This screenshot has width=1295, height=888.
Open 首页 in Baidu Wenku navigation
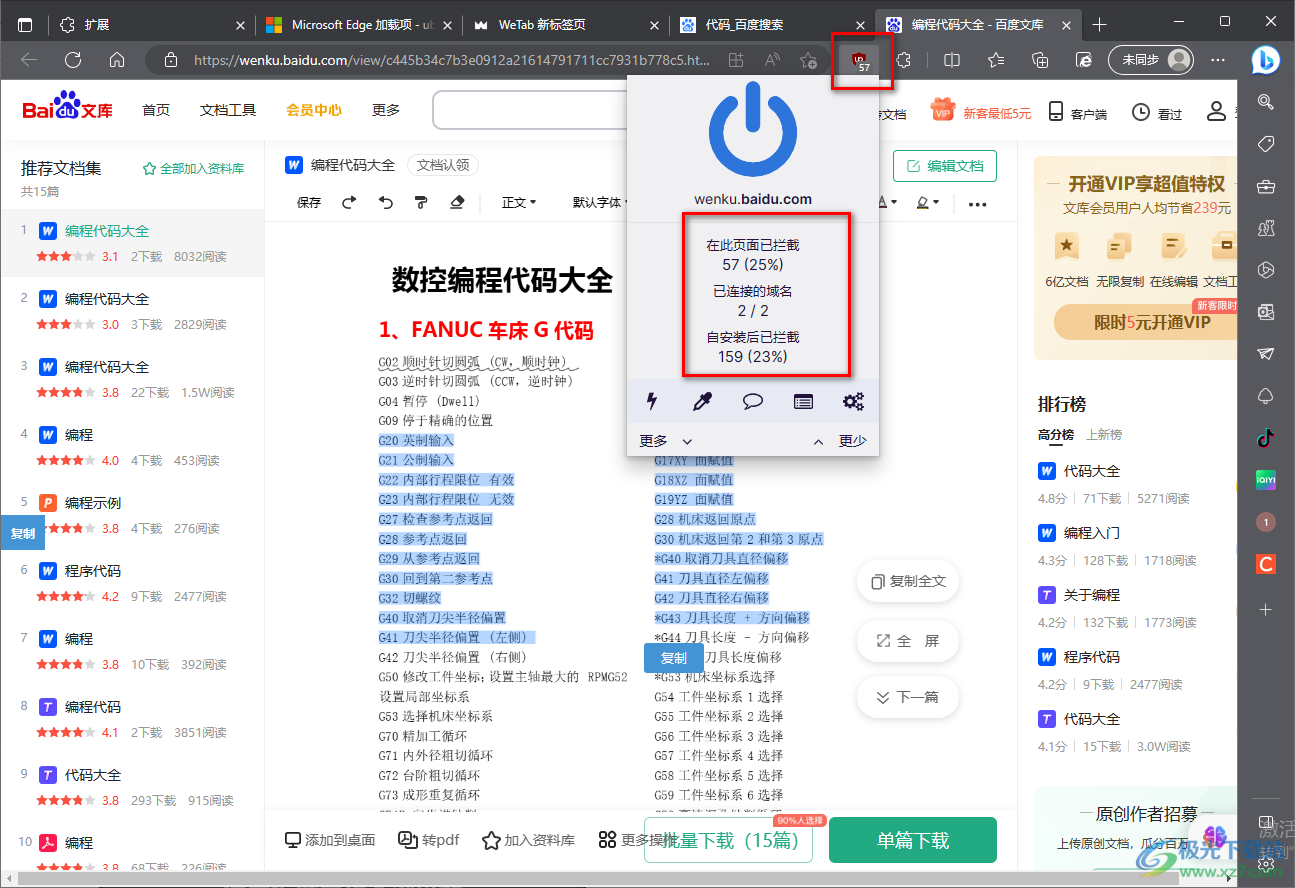point(156,111)
